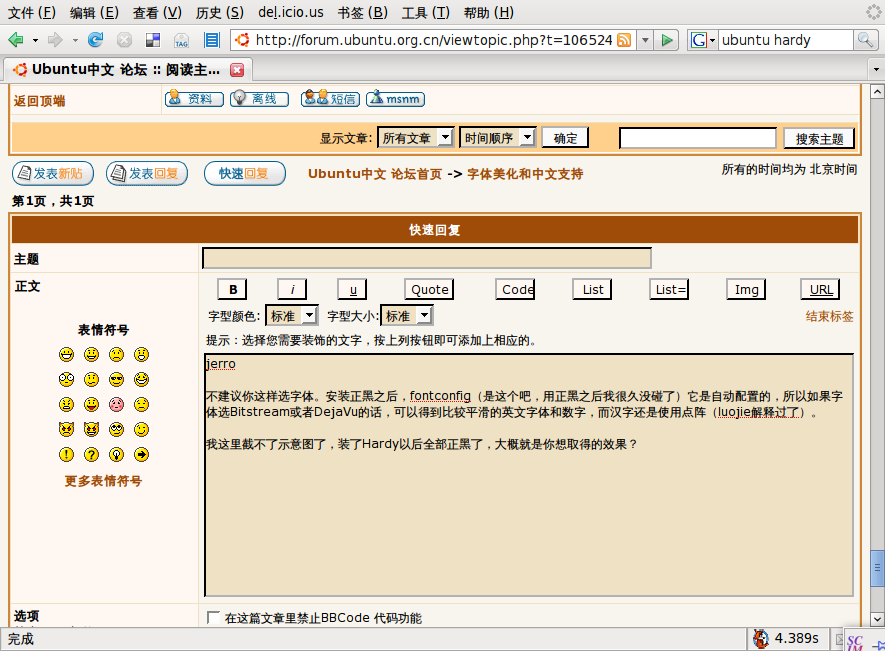
Task: Click the gray stop loading icon
Action: pyautogui.click(x=124, y=40)
